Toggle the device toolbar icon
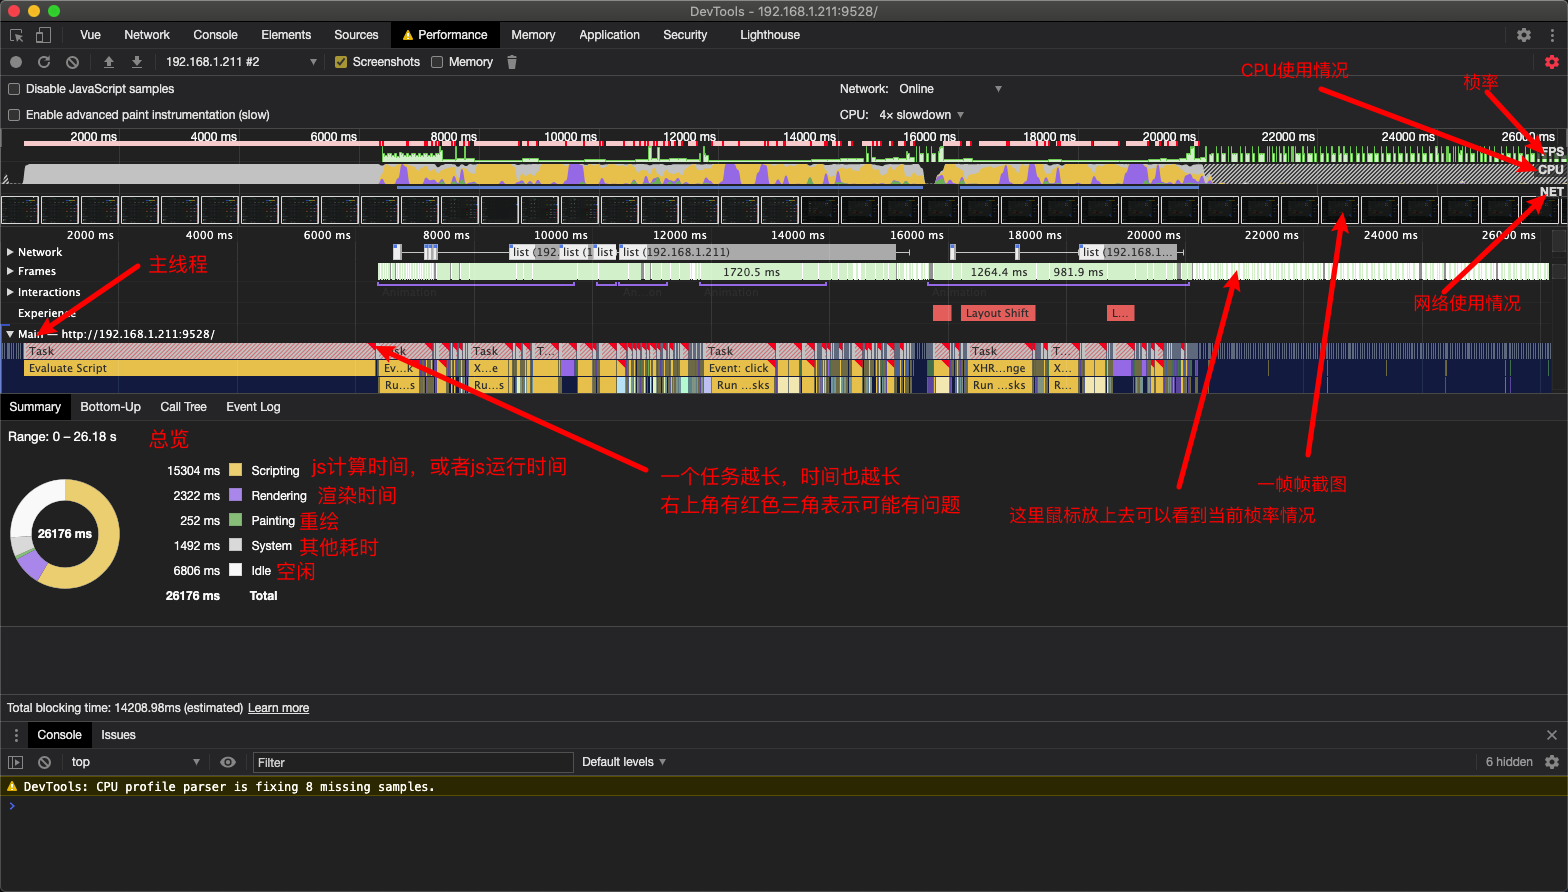 (x=43, y=35)
